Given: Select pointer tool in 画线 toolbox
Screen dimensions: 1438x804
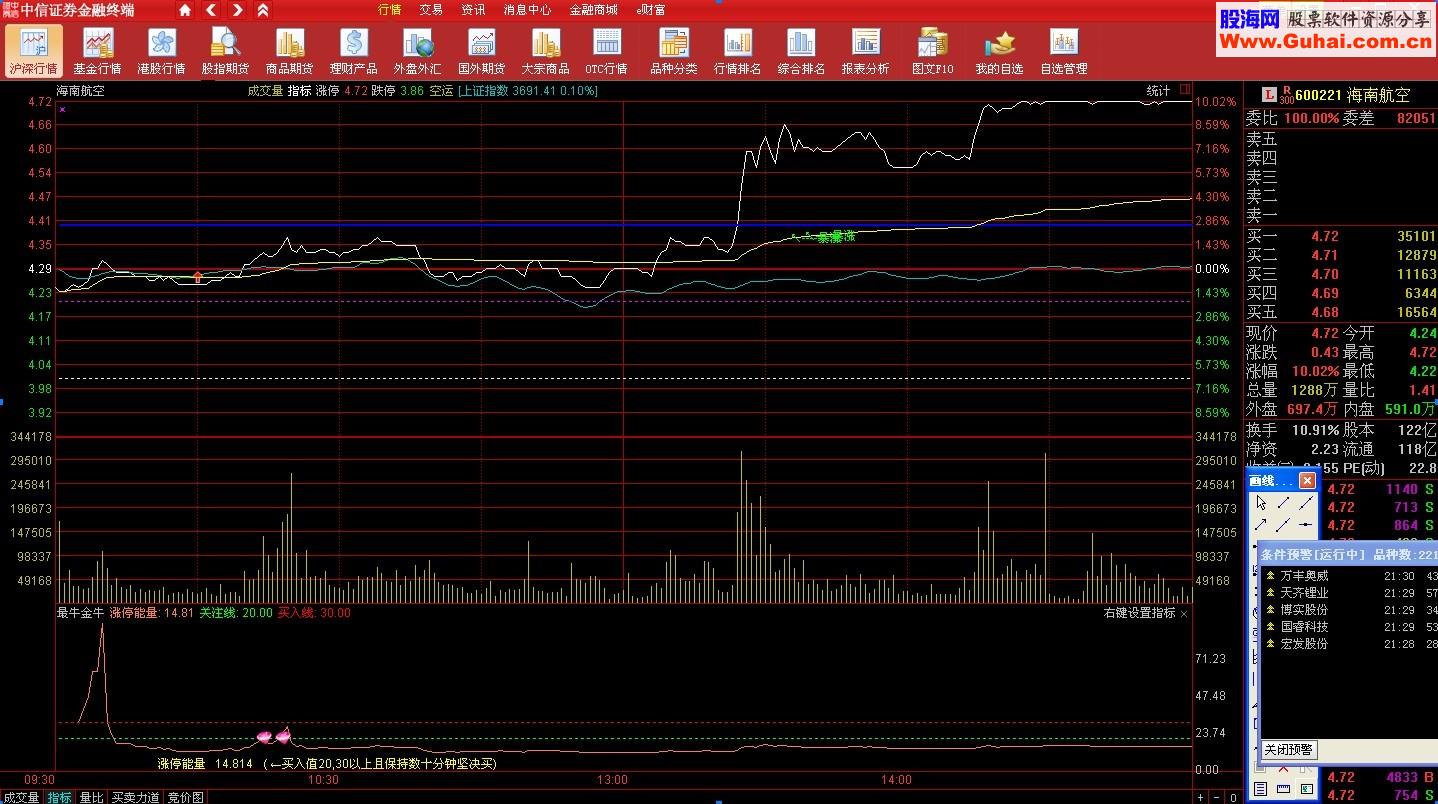Looking at the screenshot, I should pos(1261,503).
